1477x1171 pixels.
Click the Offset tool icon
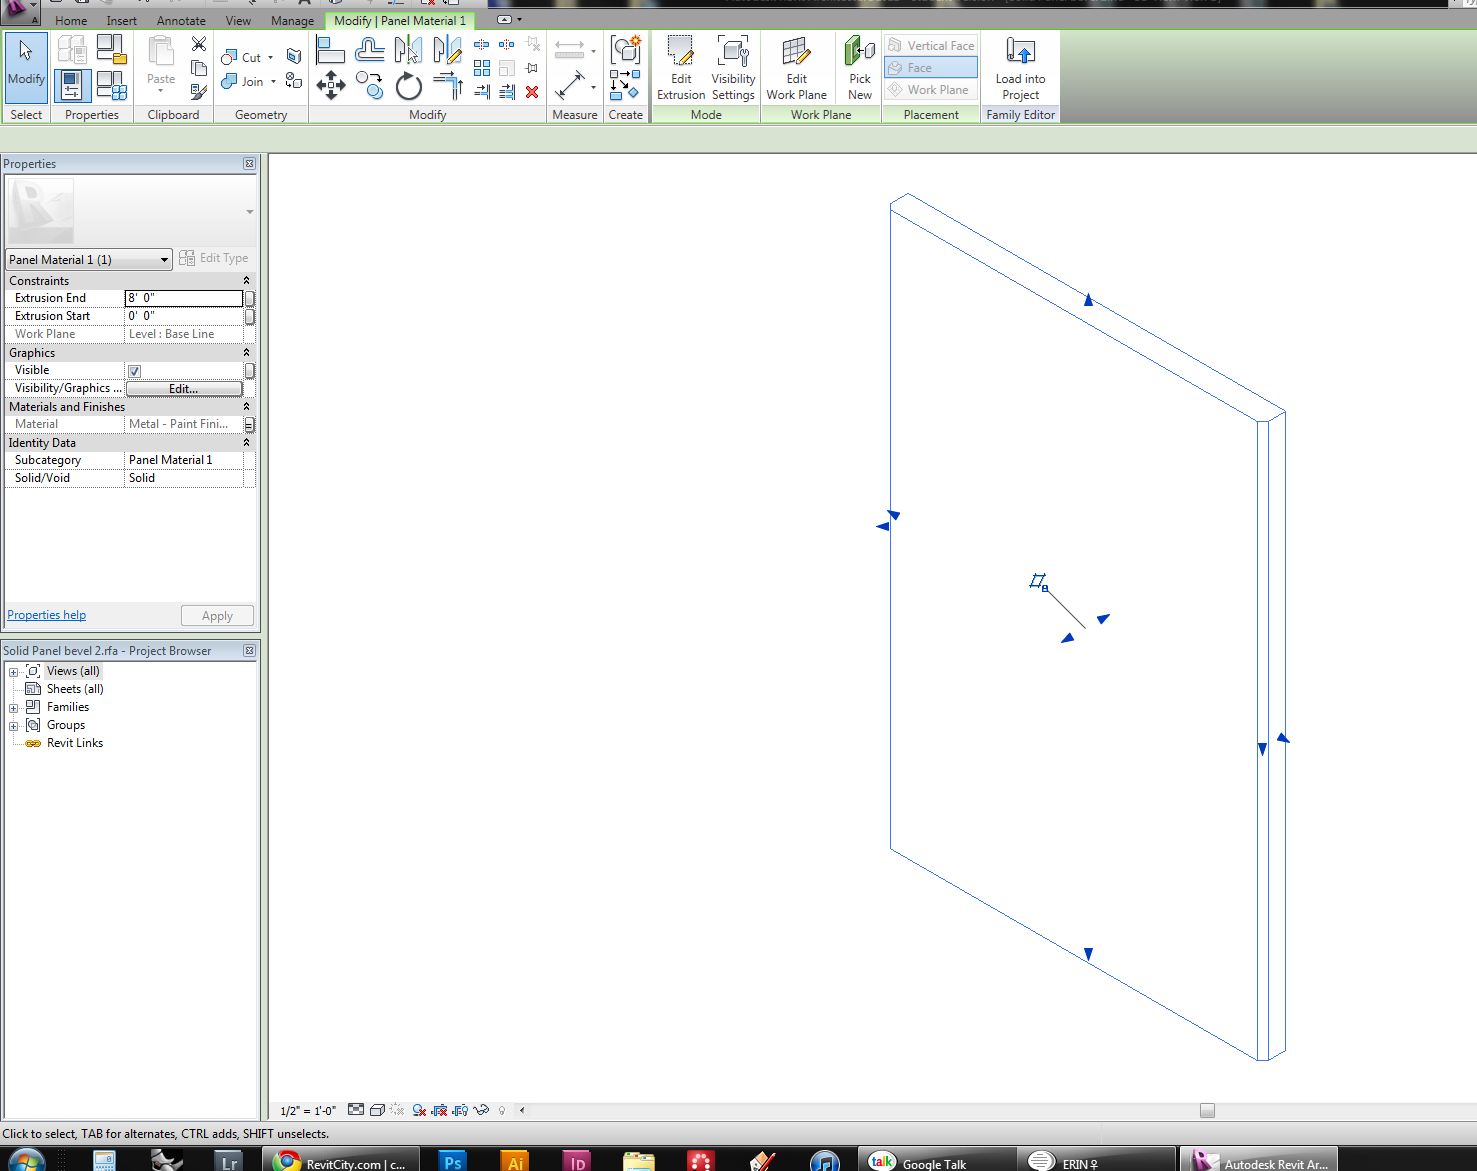click(x=369, y=49)
